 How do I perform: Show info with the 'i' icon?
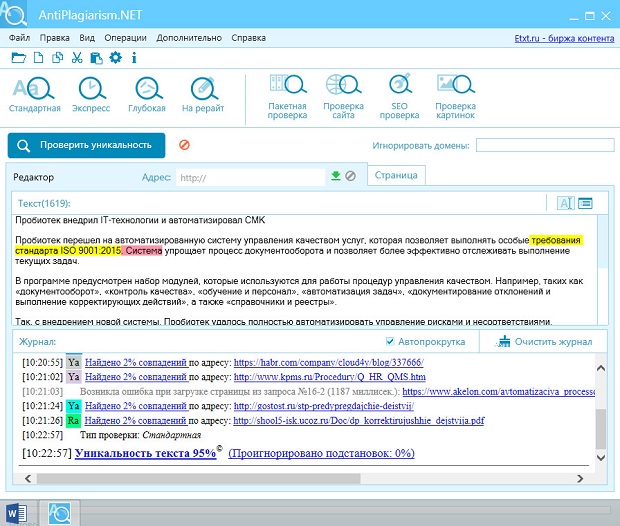pyautogui.click(x=134, y=58)
